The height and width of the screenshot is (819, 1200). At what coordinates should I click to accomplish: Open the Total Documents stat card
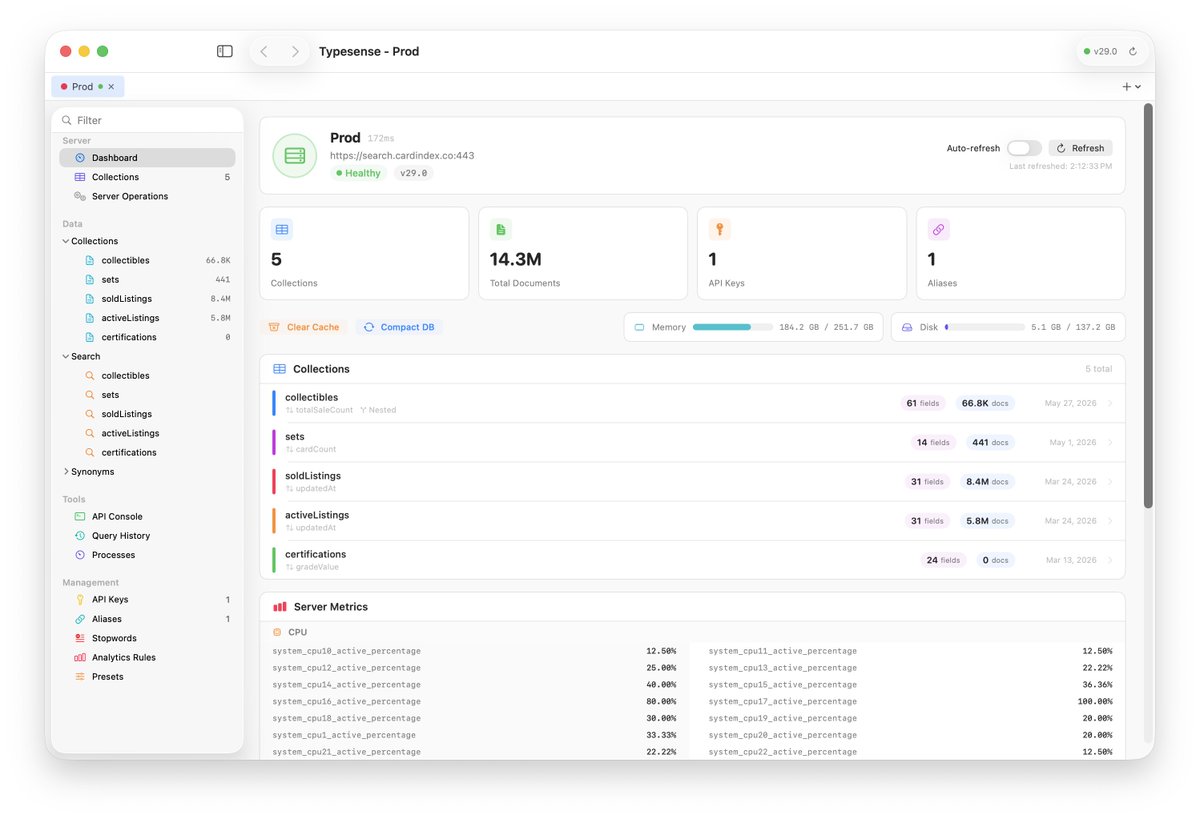click(583, 254)
